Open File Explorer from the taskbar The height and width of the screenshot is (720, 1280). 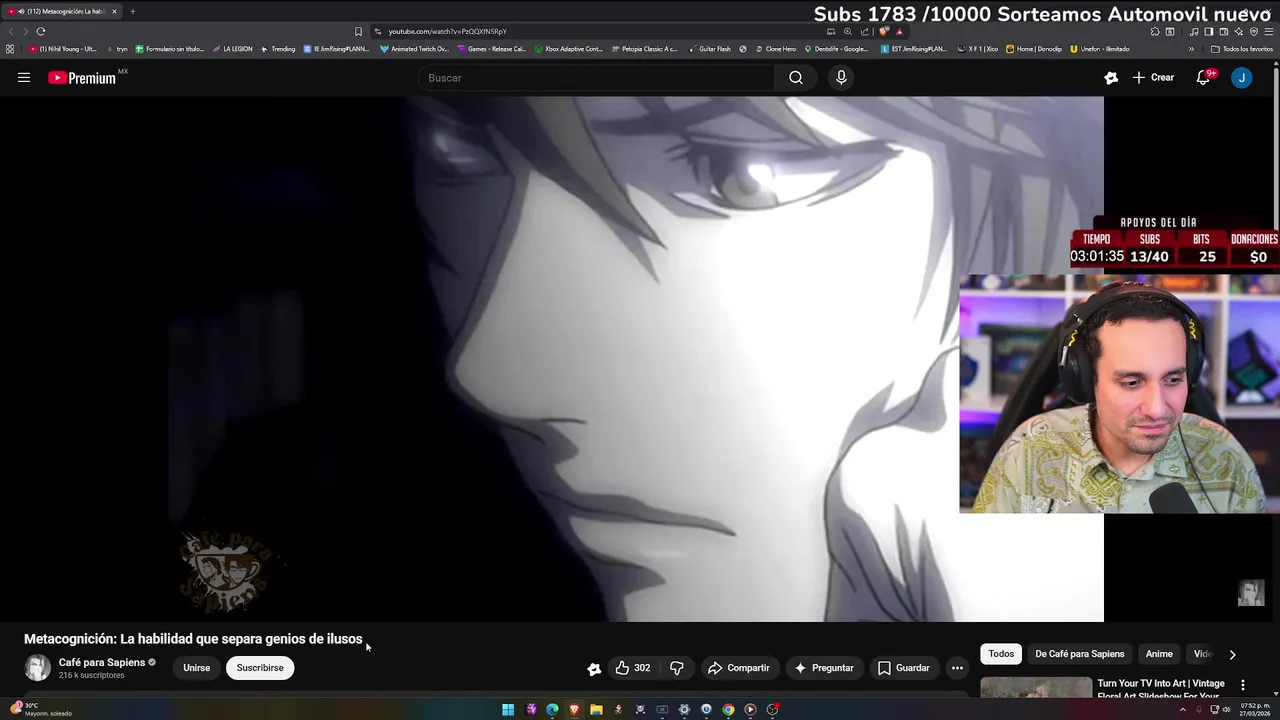click(596, 710)
